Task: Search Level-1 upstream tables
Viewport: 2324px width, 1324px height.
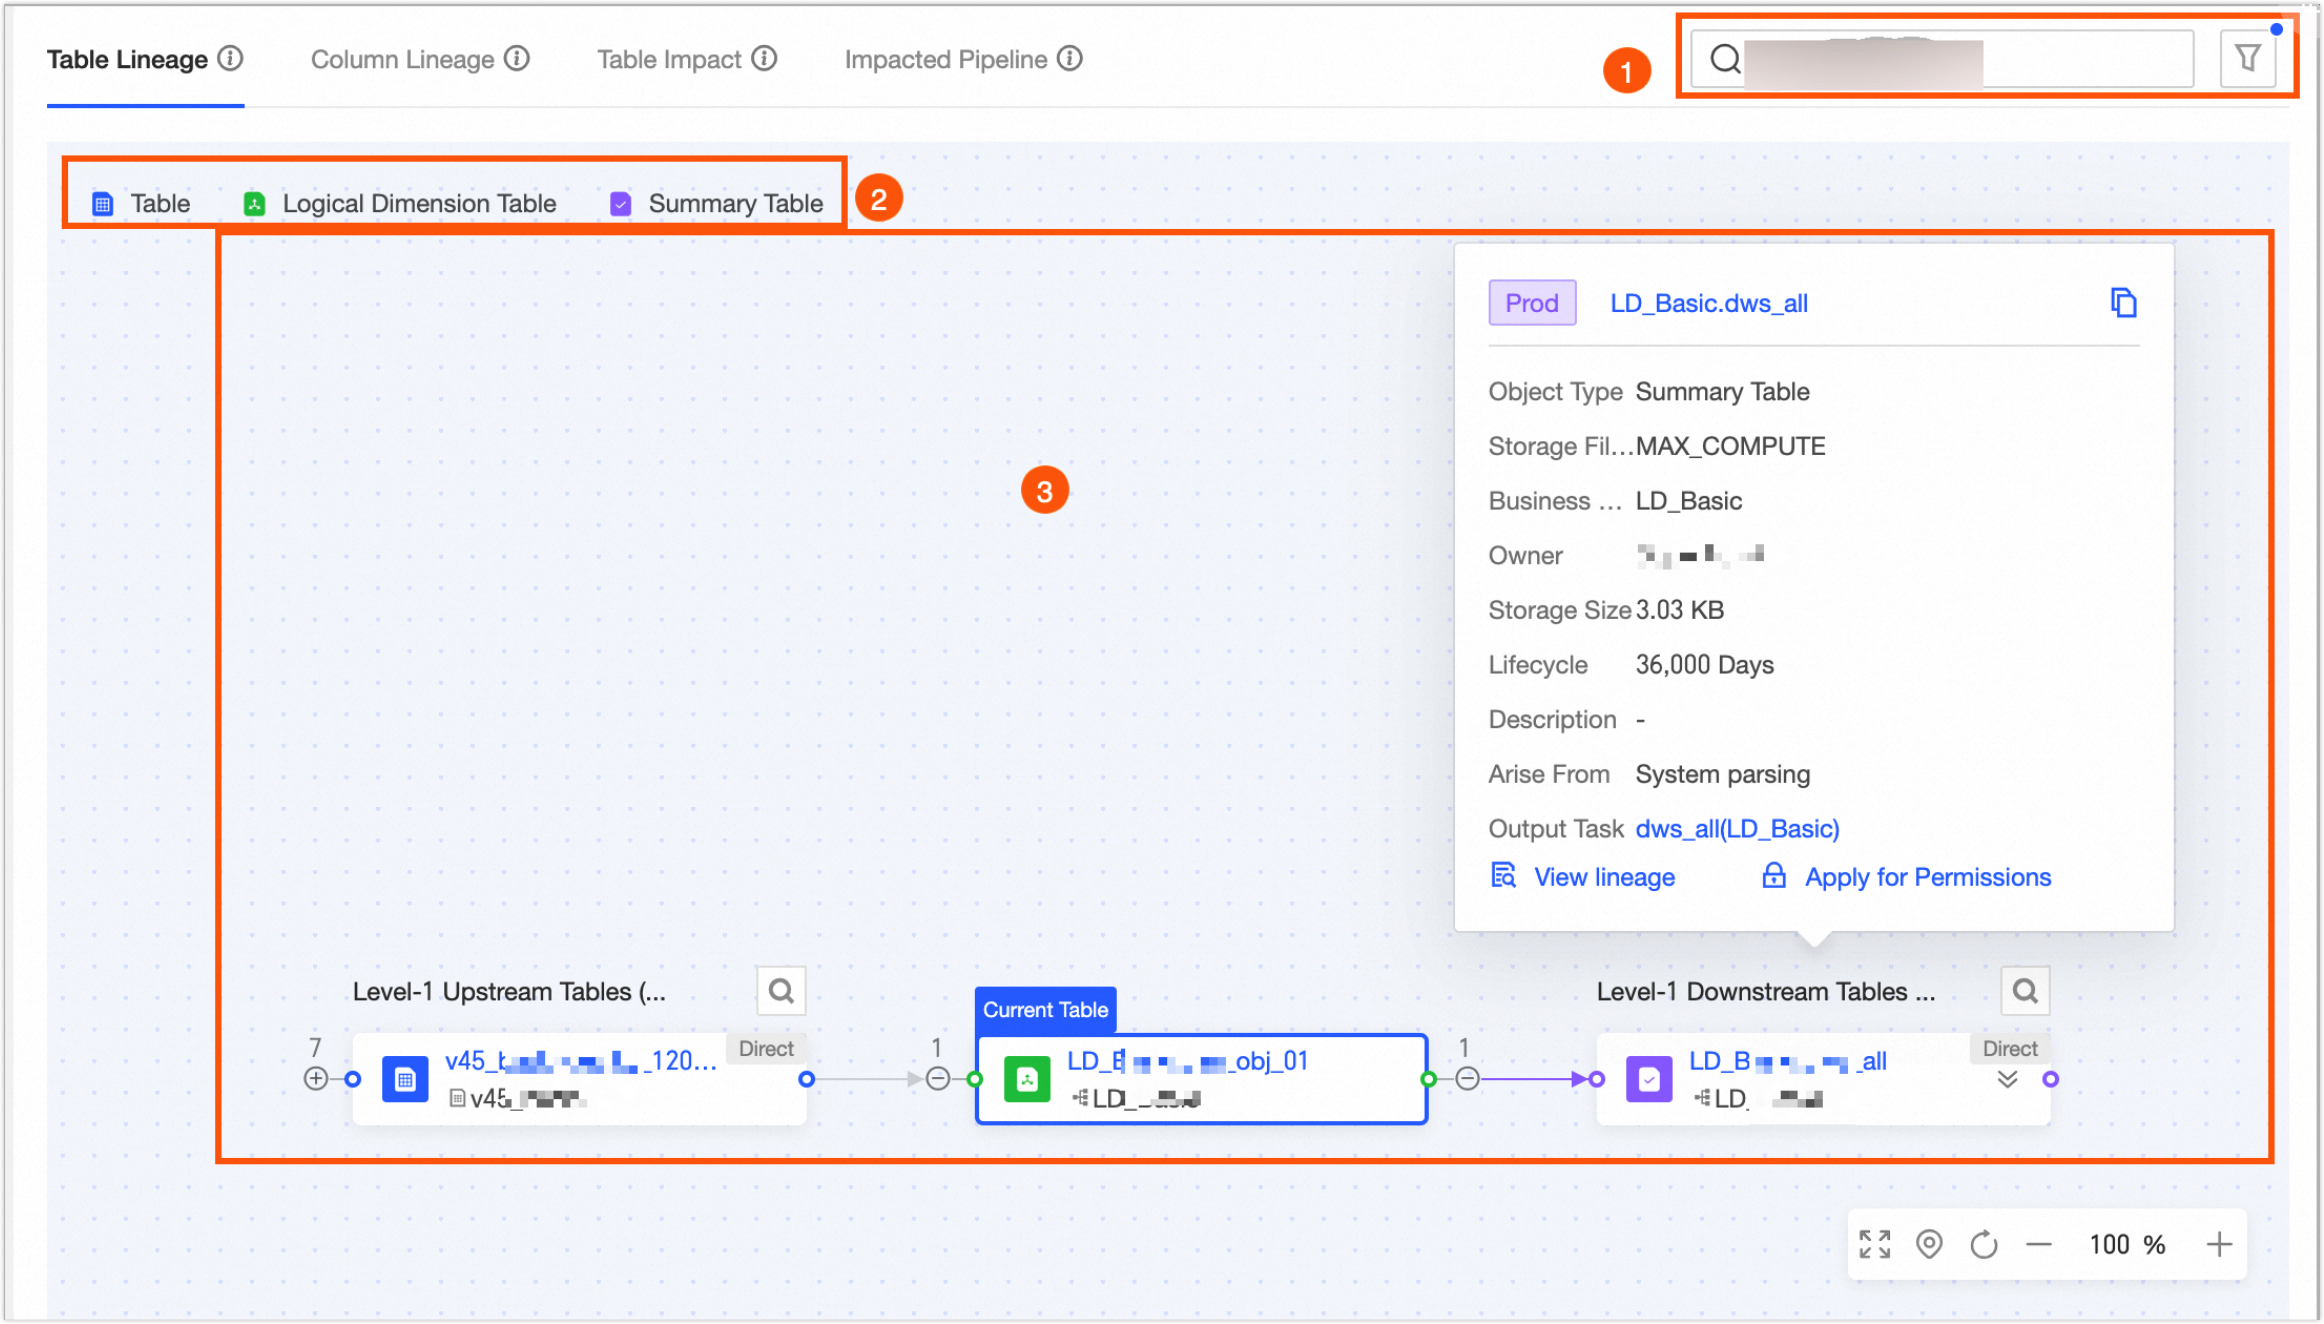Action: [781, 991]
